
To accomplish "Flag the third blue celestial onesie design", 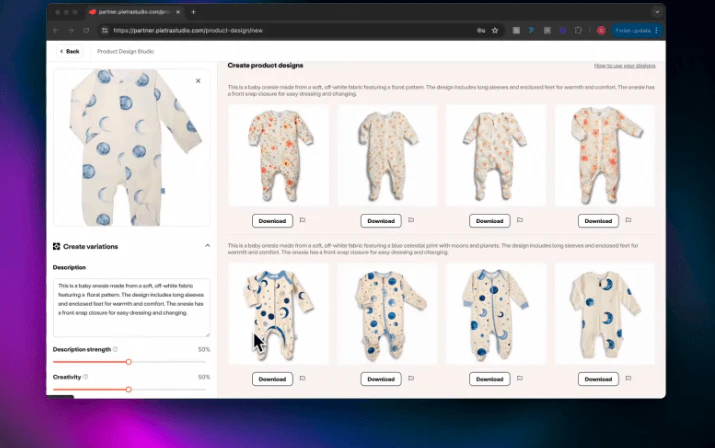I will pos(519,379).
